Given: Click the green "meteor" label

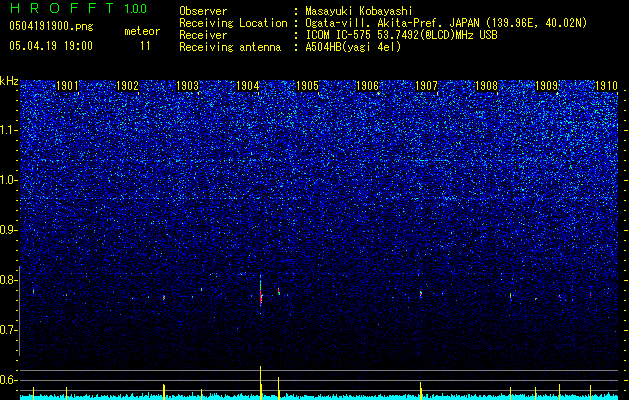Looking at the screenshot, I should (x=142, y=31).
